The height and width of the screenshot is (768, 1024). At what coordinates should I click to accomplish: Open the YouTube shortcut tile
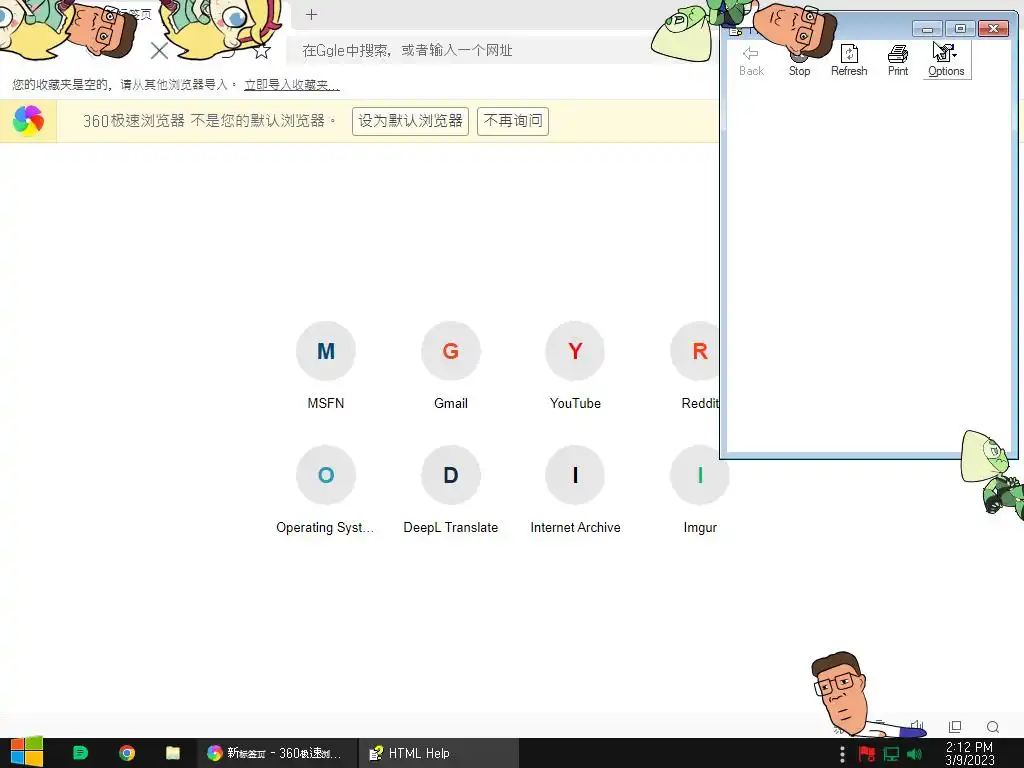point(575,365)
